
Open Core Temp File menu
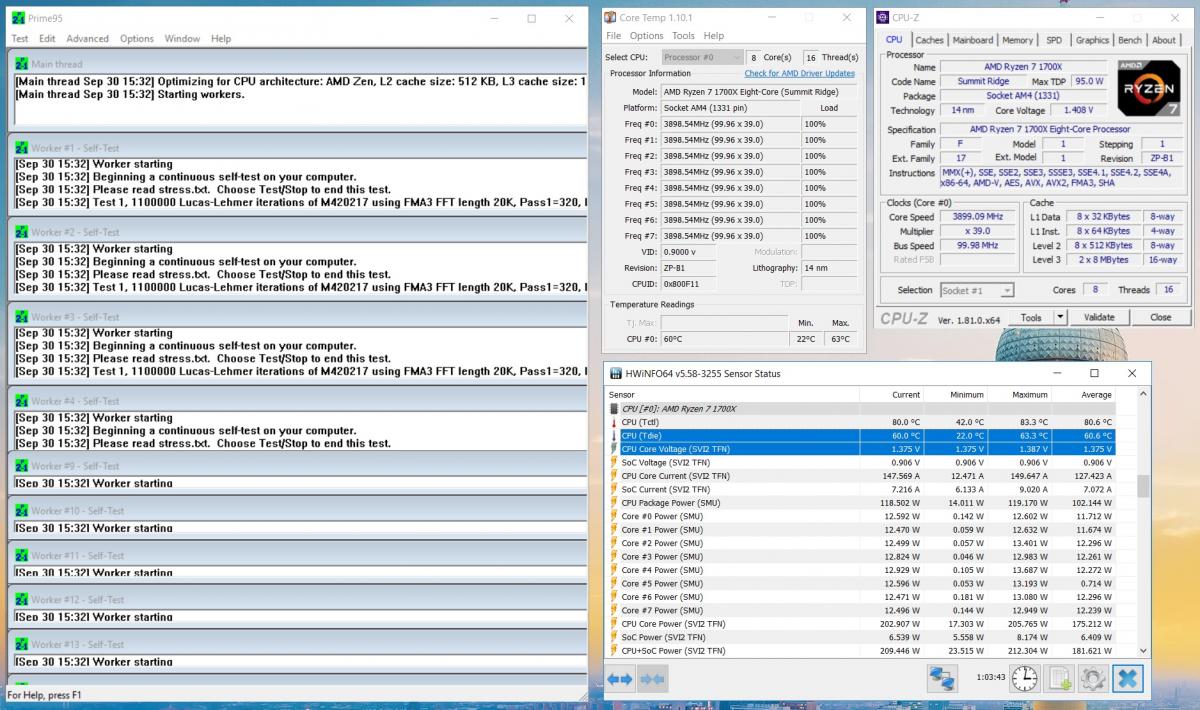coord(613,36)
